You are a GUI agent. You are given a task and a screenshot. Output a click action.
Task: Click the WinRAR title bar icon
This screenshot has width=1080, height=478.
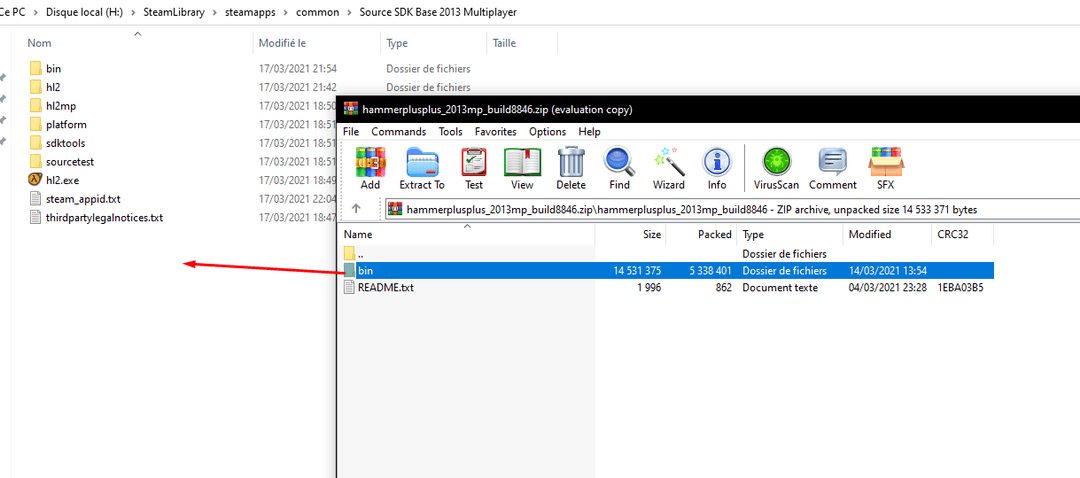pyautogui.click(x=351, y=109)
